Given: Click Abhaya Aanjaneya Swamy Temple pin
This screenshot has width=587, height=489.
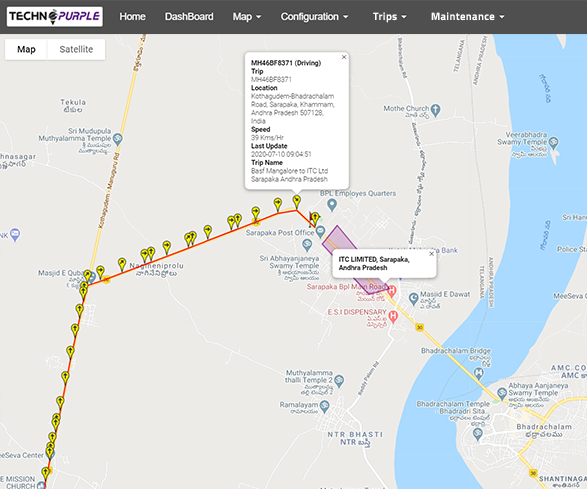Looking at the screenshot, I should [502, 394].
